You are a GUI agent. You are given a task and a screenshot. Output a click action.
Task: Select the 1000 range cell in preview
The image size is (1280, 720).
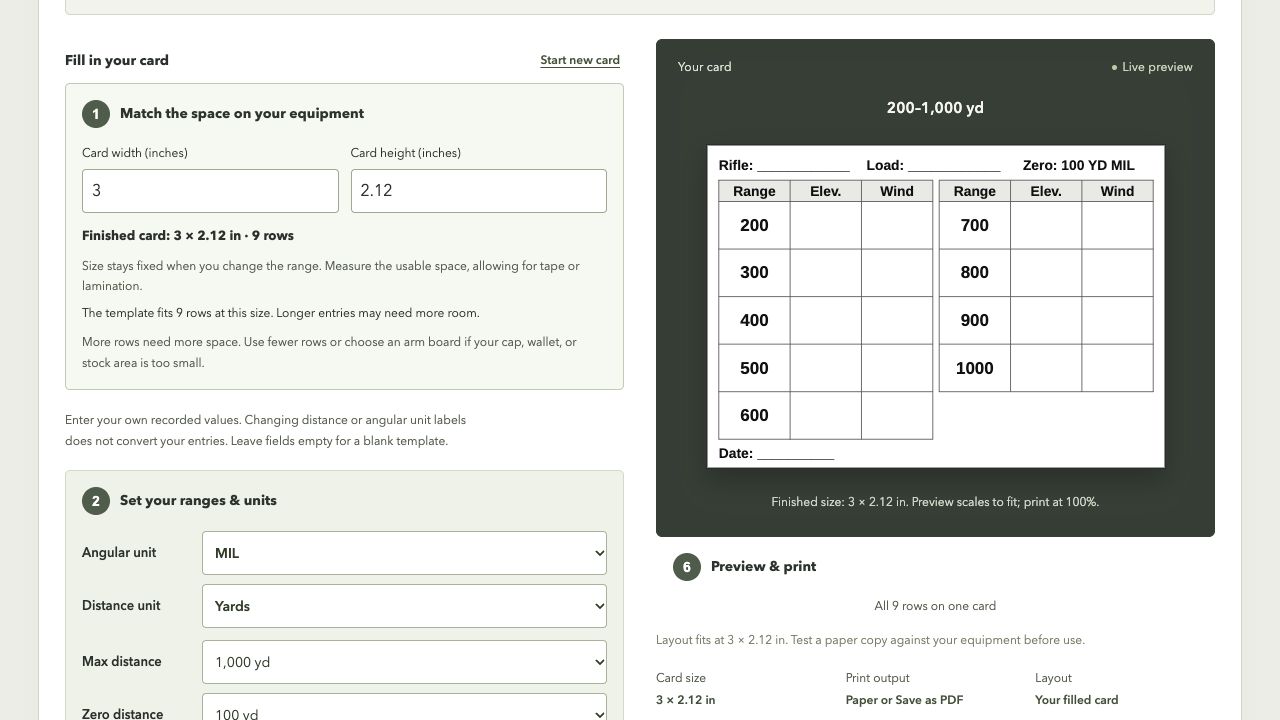[x=974, y=368]
